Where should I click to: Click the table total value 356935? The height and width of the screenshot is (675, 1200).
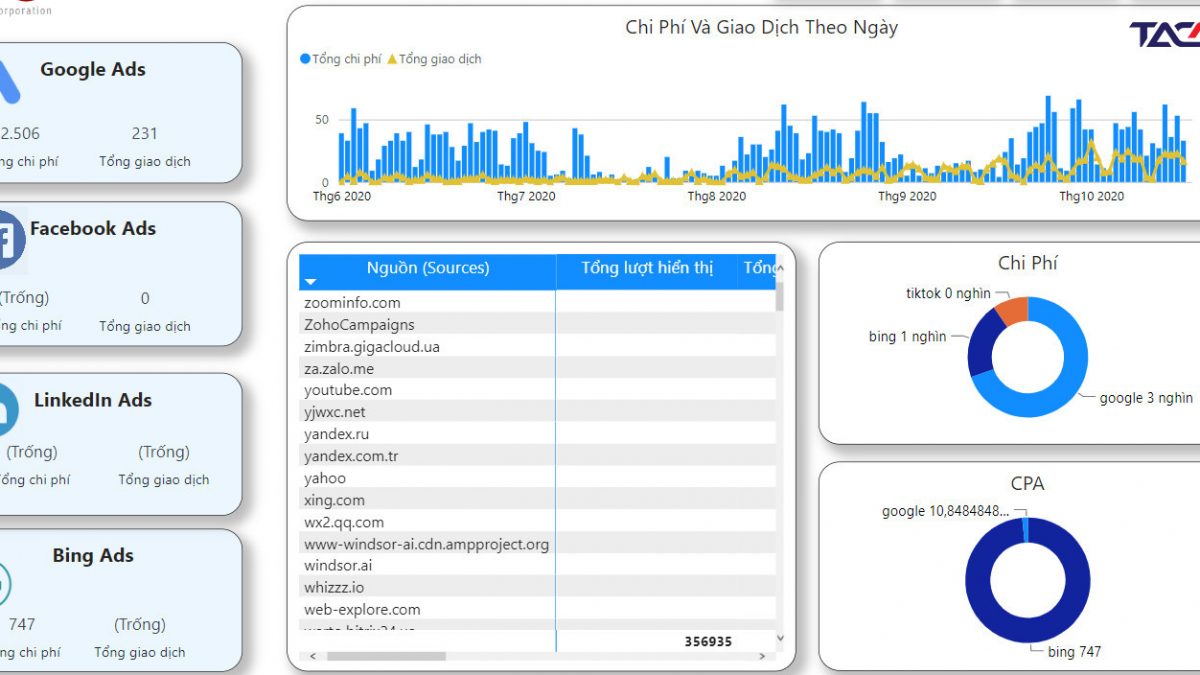pyautogui.click(x=708, y=641)
